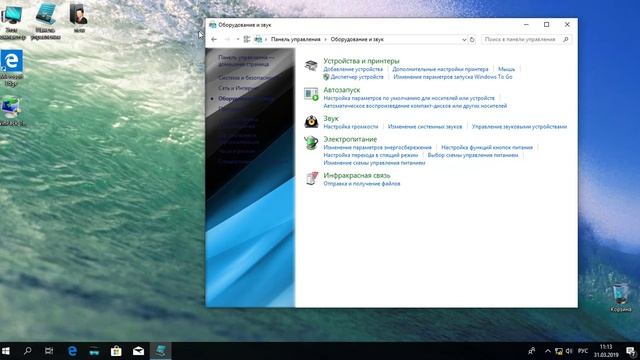The height and width of the screenshot is (360, 640).
Task: Open the Инфракрасная связь icon
Action: pyautogui.click(x=311, y=178)
